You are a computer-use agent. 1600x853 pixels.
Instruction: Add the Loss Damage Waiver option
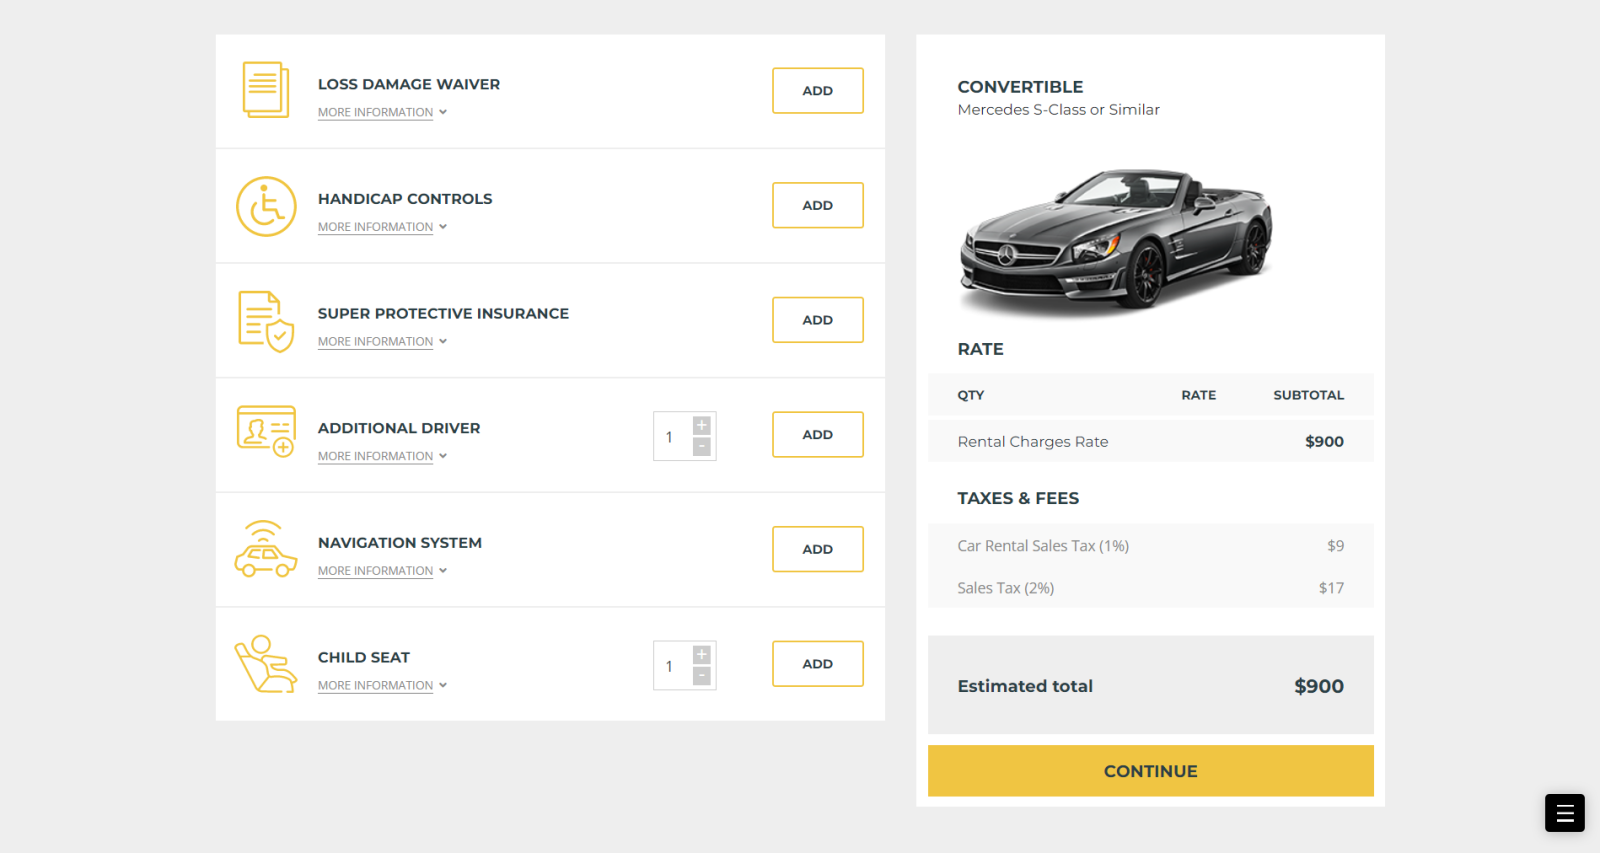pos(818,91)
